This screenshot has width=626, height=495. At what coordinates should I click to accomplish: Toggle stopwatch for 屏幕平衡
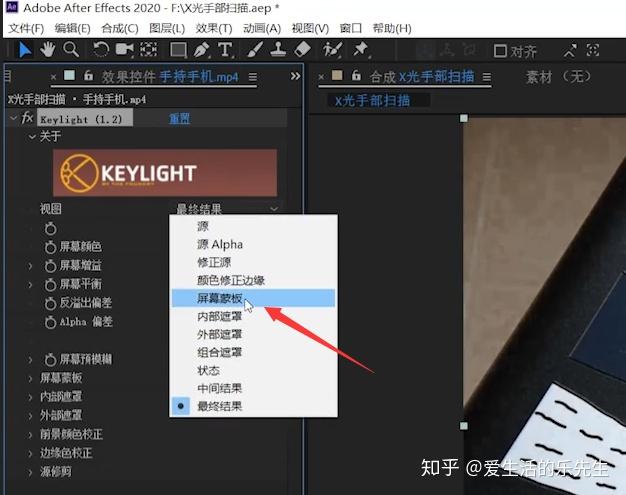pyautogui.click(x=50, y=285)
